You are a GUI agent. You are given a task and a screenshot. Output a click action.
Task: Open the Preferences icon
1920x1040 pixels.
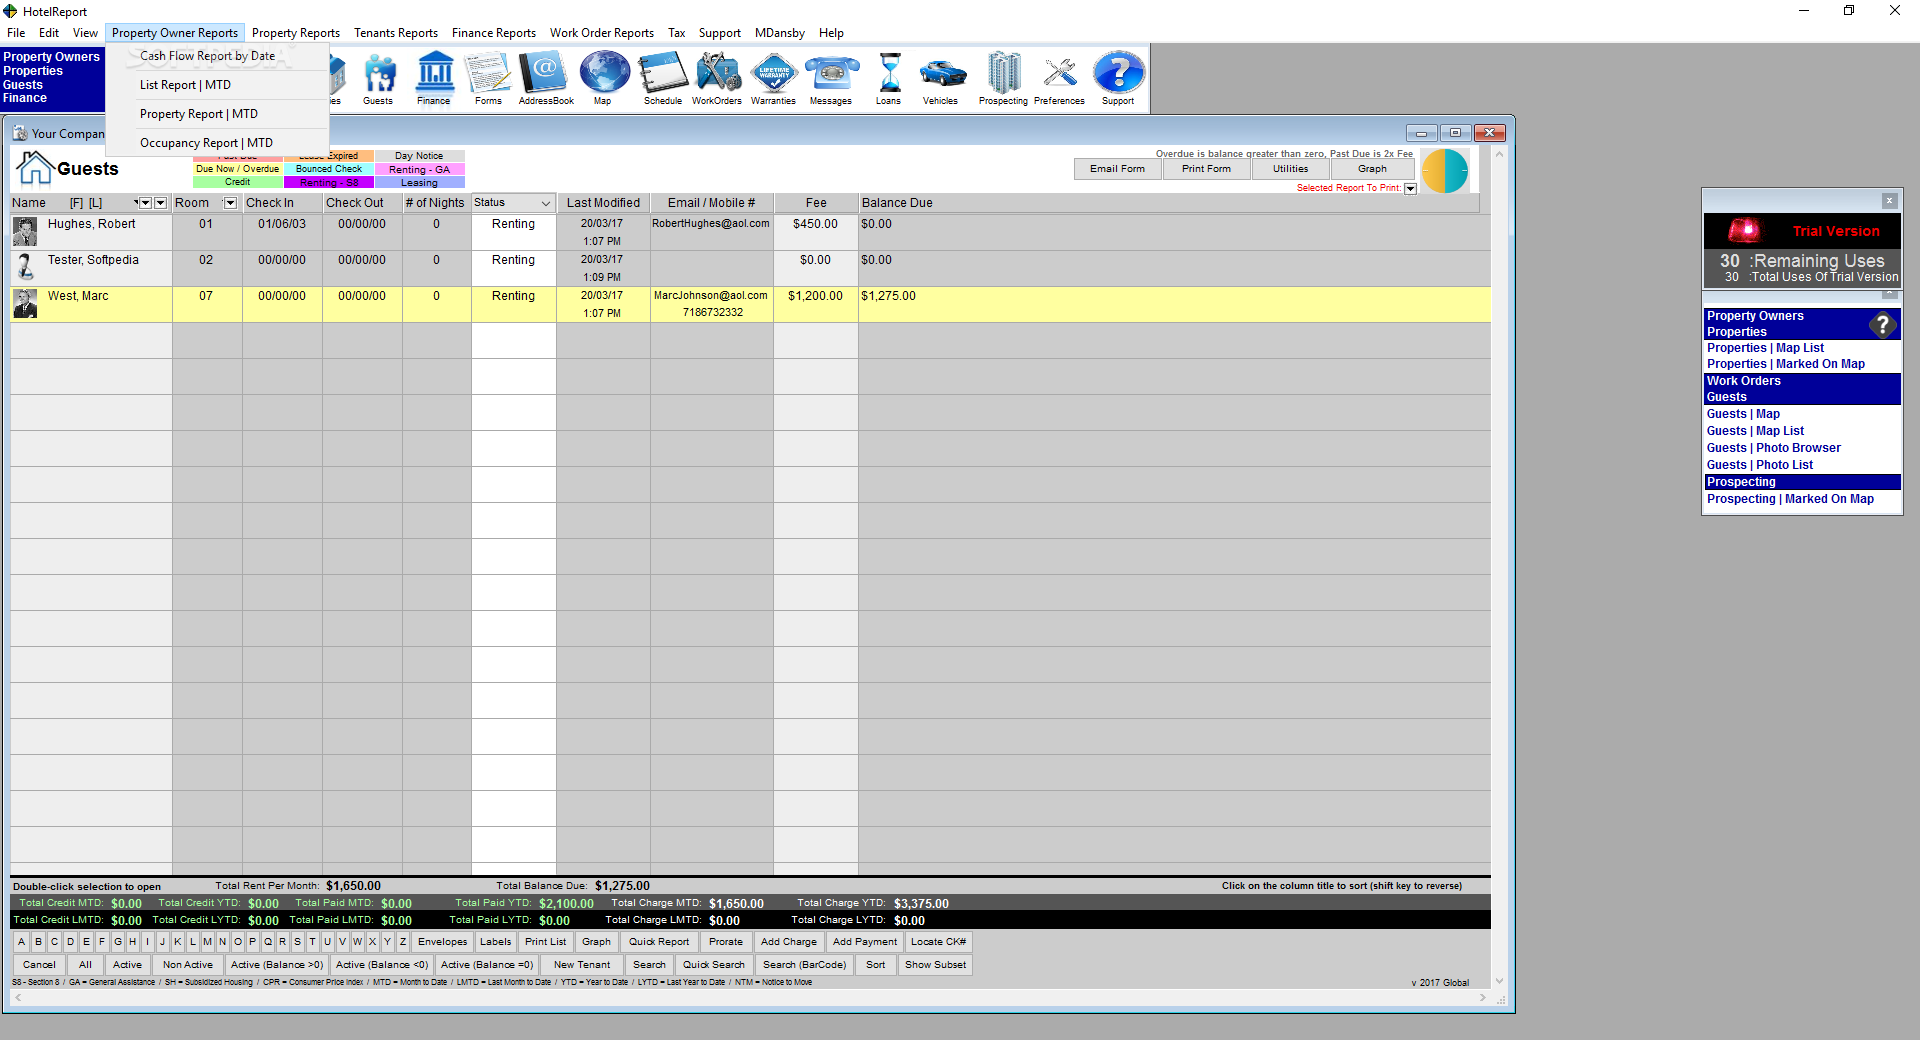1060,78
